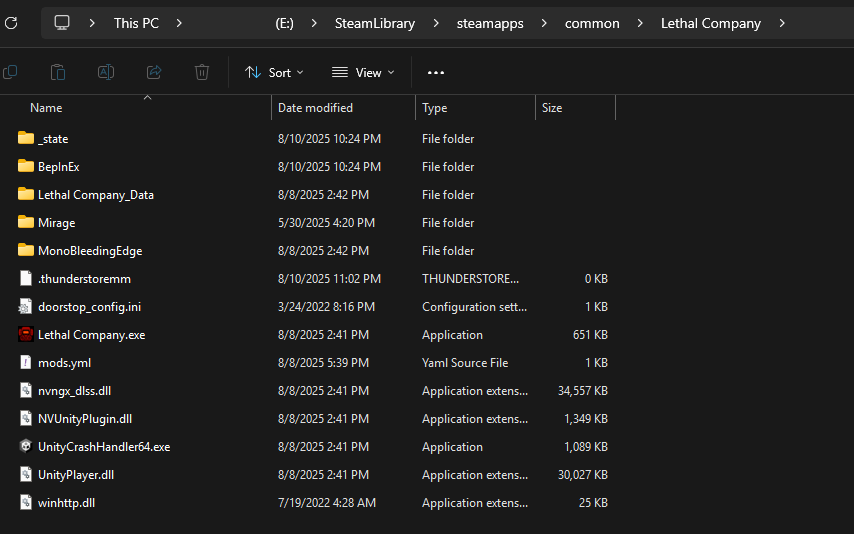Viewport: 854px width, 535px height.
Task: Navigate to SteamLibrary breadcrumb
Action: click(x=375, y=23)
